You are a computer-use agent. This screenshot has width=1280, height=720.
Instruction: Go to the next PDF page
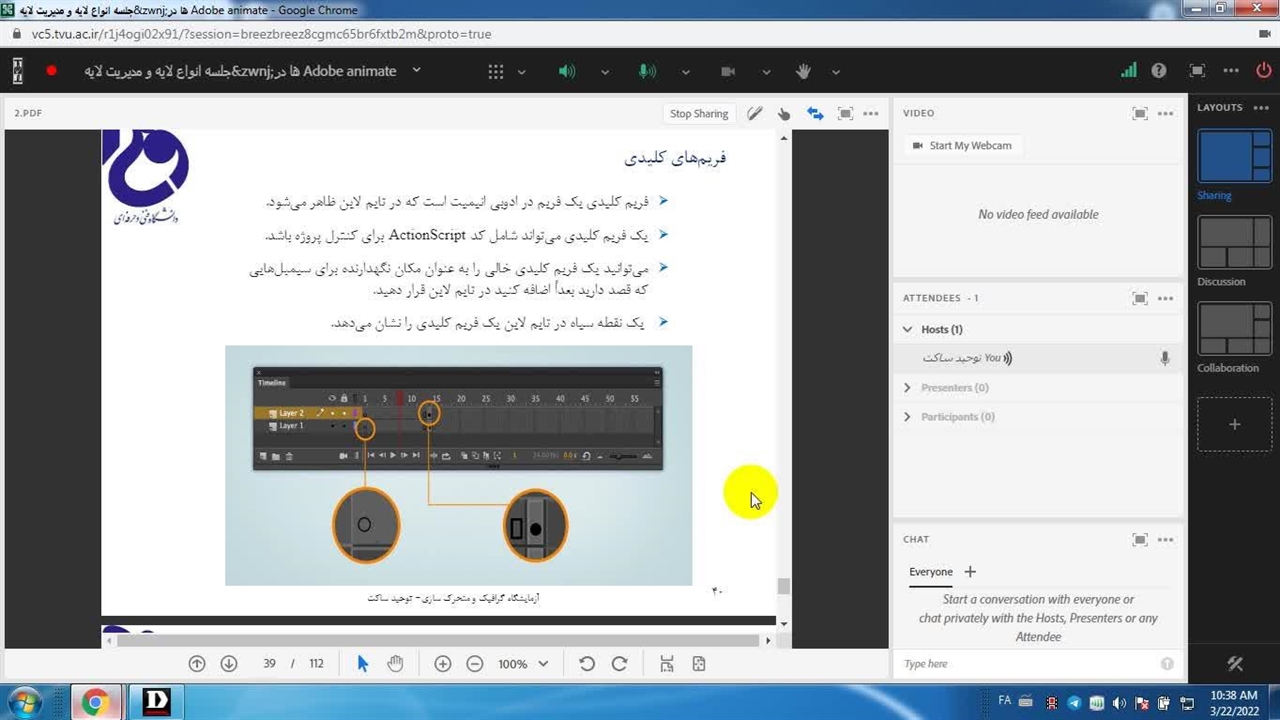[x=229, y=664]
